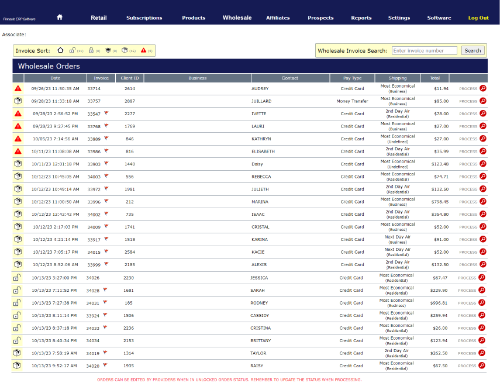Go to the home page icon
Screen dimensions: 500x388
(x=60, y=17)
